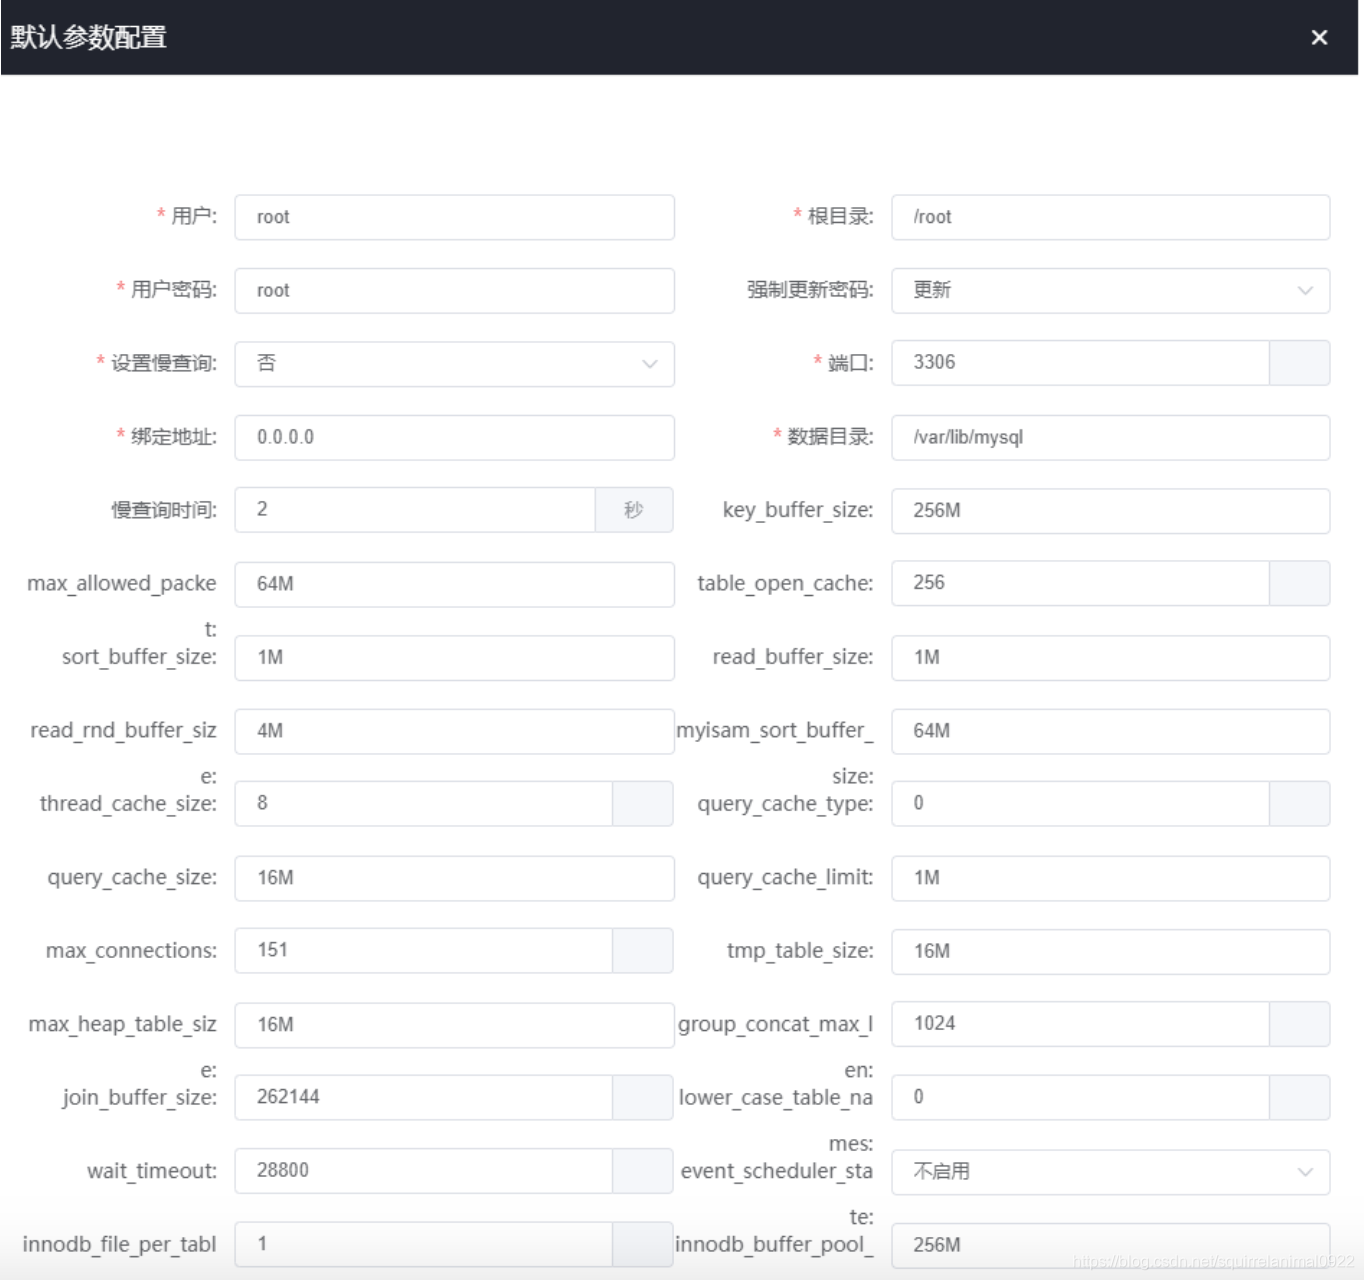Click the stepper of thread_cache_size field
This screenshot has height=1280, width=1364.
642,804
